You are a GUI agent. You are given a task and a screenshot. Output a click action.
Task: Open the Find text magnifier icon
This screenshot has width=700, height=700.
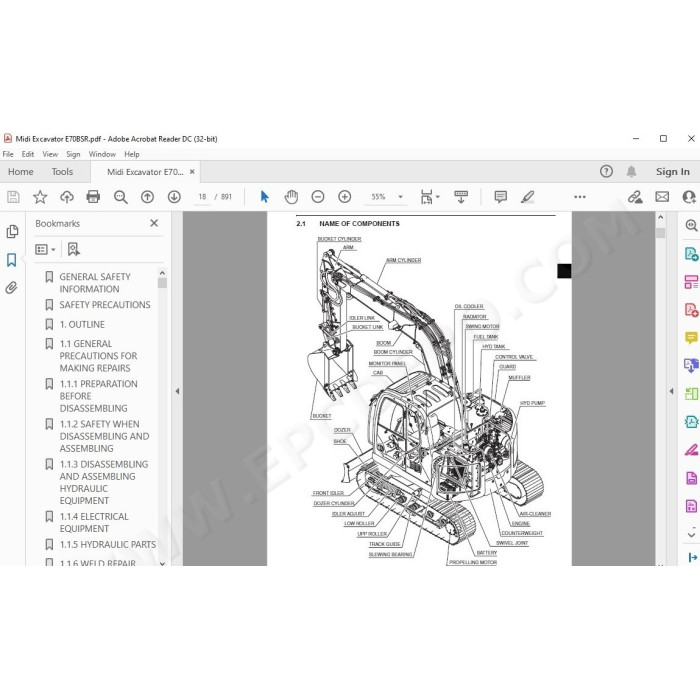pyautogui.click(x=121, y=197)
